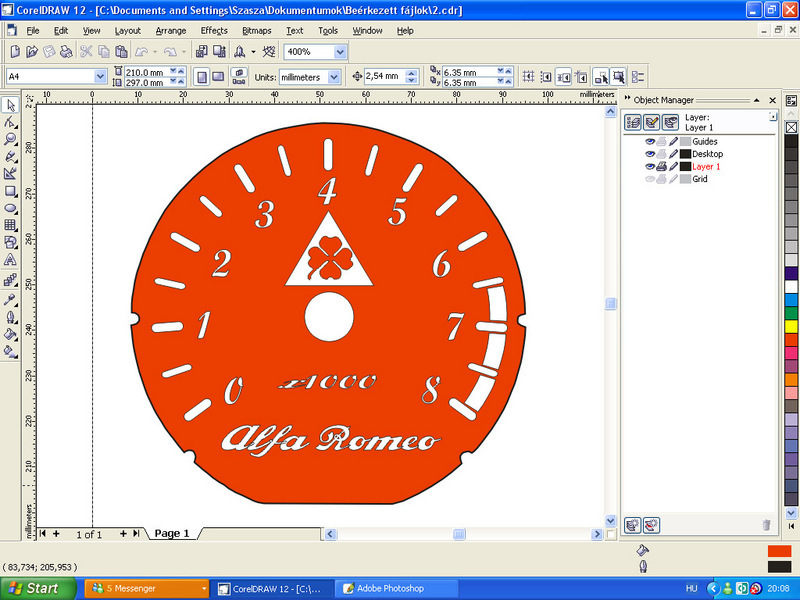Select the Rectangle tool

(x=10, y=191)
